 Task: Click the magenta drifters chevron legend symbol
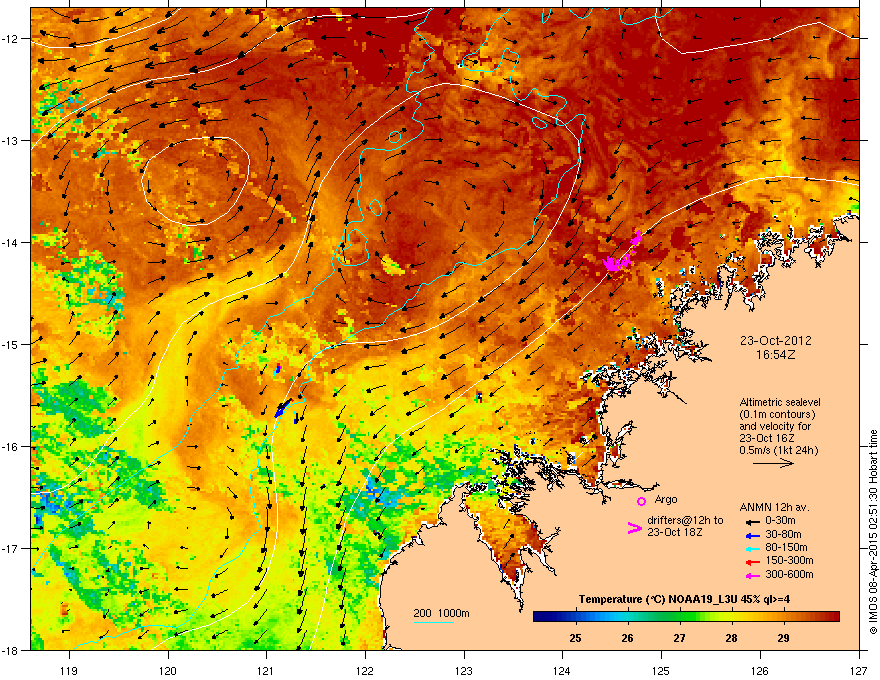[634, 528]
